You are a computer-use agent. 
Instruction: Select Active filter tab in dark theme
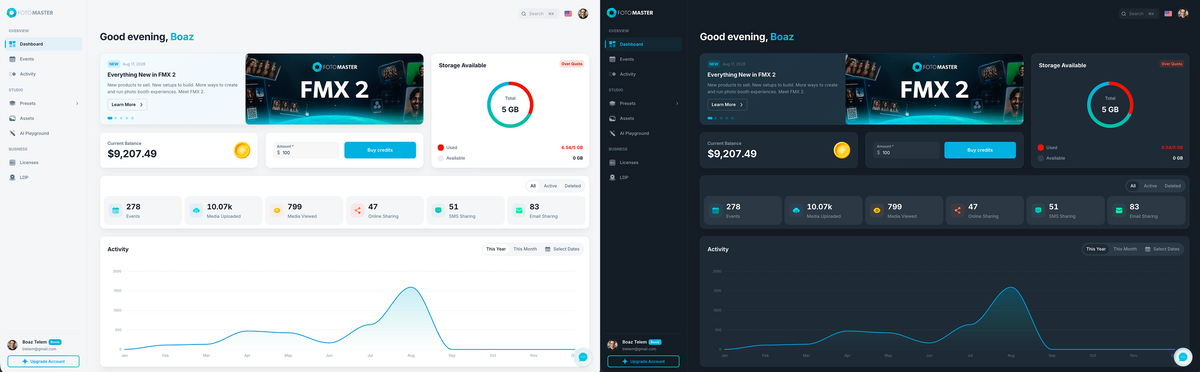coord(1150,186)
